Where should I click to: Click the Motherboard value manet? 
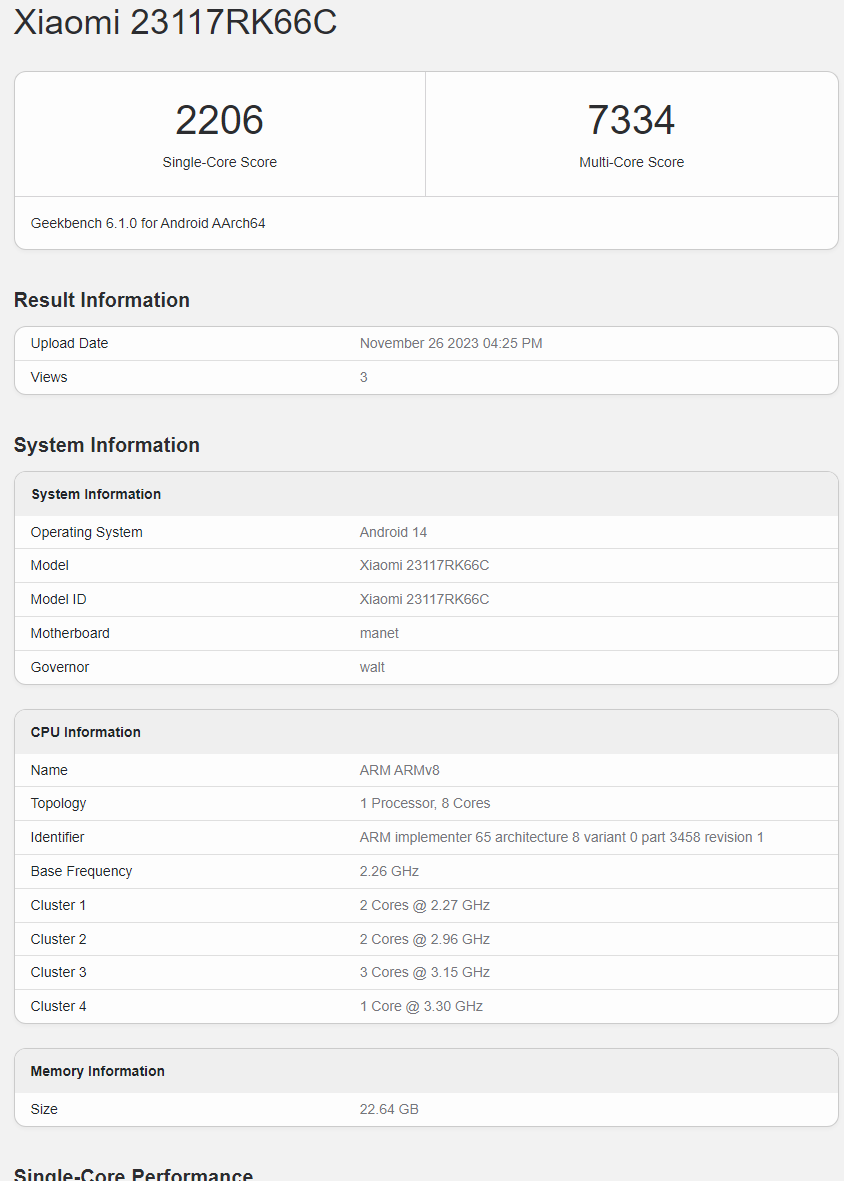click(379, 633)
